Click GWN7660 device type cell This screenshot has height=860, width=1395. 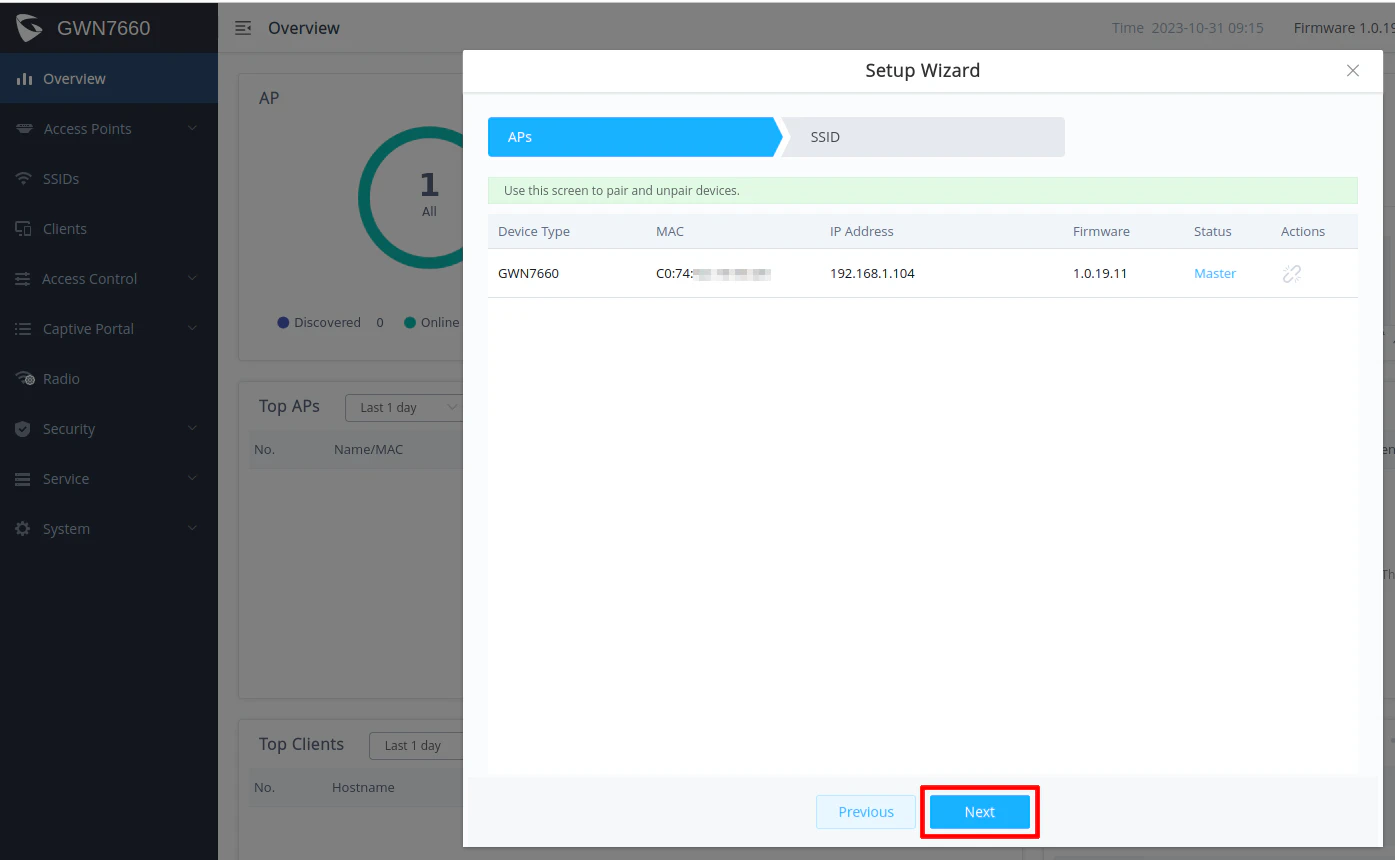(x=528, y=273)
